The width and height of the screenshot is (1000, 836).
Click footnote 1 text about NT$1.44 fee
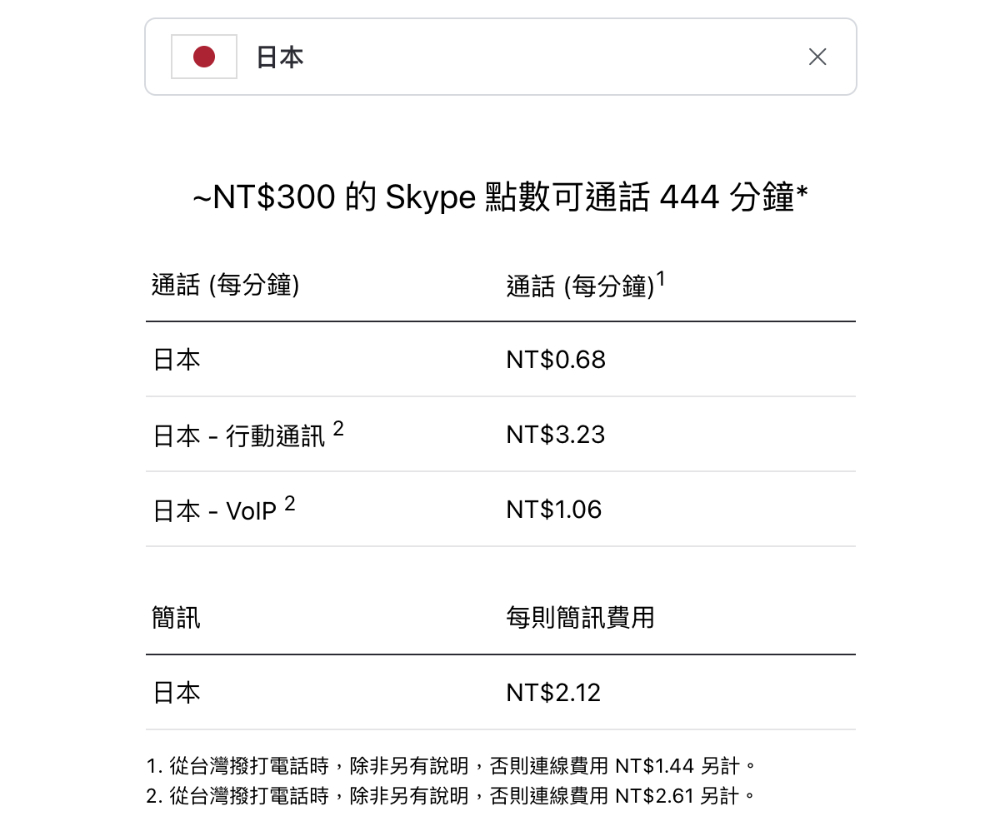pos(451,765)
